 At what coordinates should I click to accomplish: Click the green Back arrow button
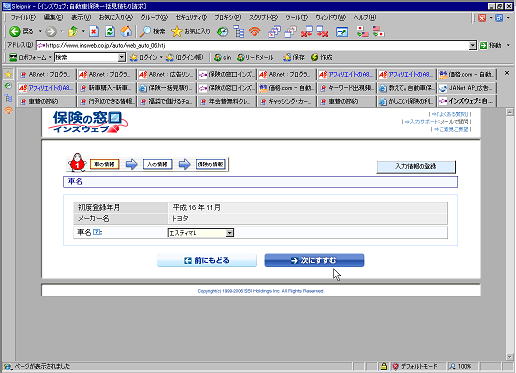[x=15, y=31]
